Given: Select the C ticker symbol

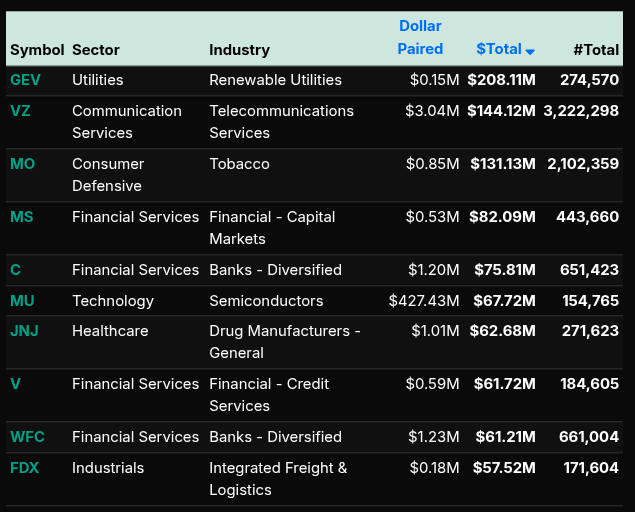Looking at the screenshot, I should point(15,270).
